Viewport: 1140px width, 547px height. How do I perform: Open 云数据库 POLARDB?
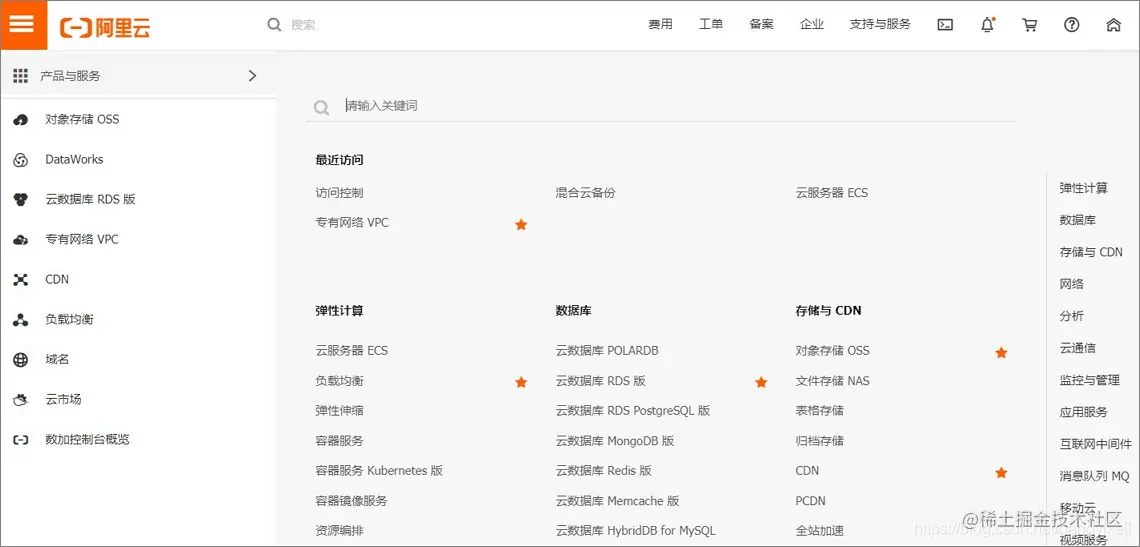(607, 351)
